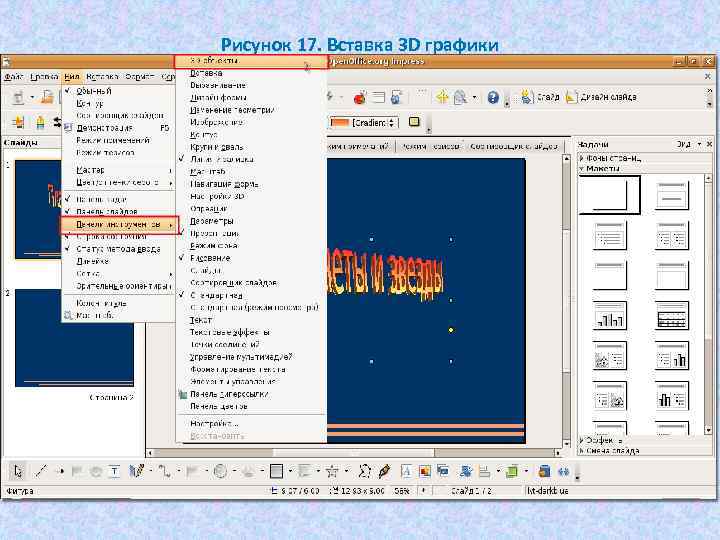Click the slide editor vertical scrollbar
This screenshot has width=720, height=540.
coord(566,301)
